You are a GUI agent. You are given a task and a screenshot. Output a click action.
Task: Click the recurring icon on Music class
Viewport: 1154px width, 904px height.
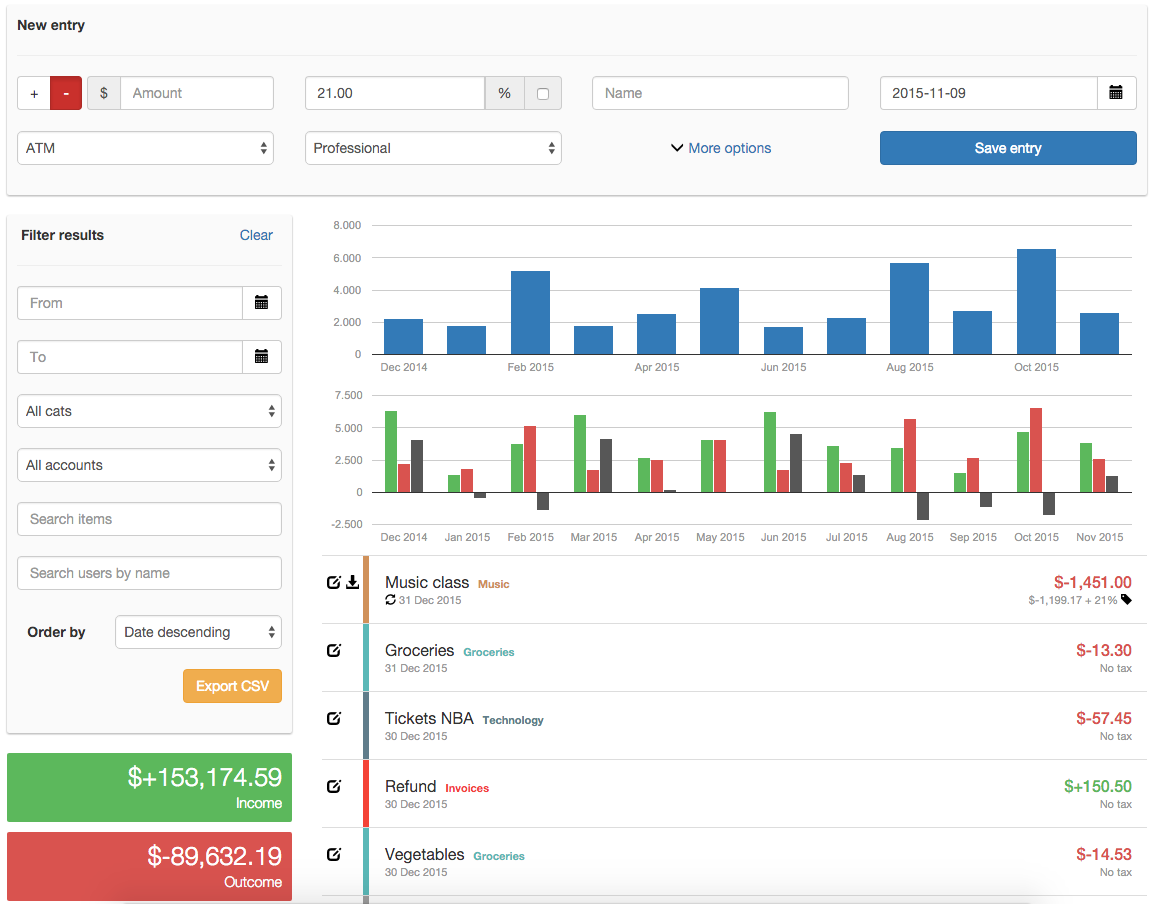[389, 600]
